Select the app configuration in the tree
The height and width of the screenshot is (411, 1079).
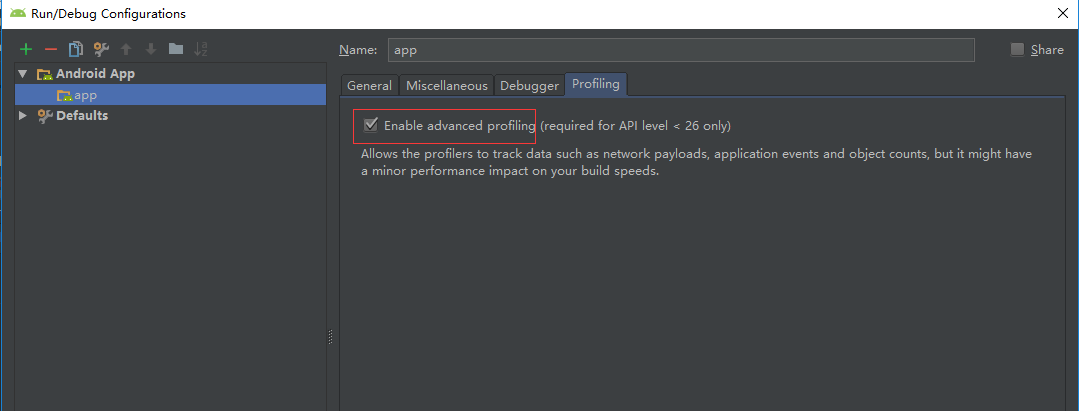click(x=85, y=95)
